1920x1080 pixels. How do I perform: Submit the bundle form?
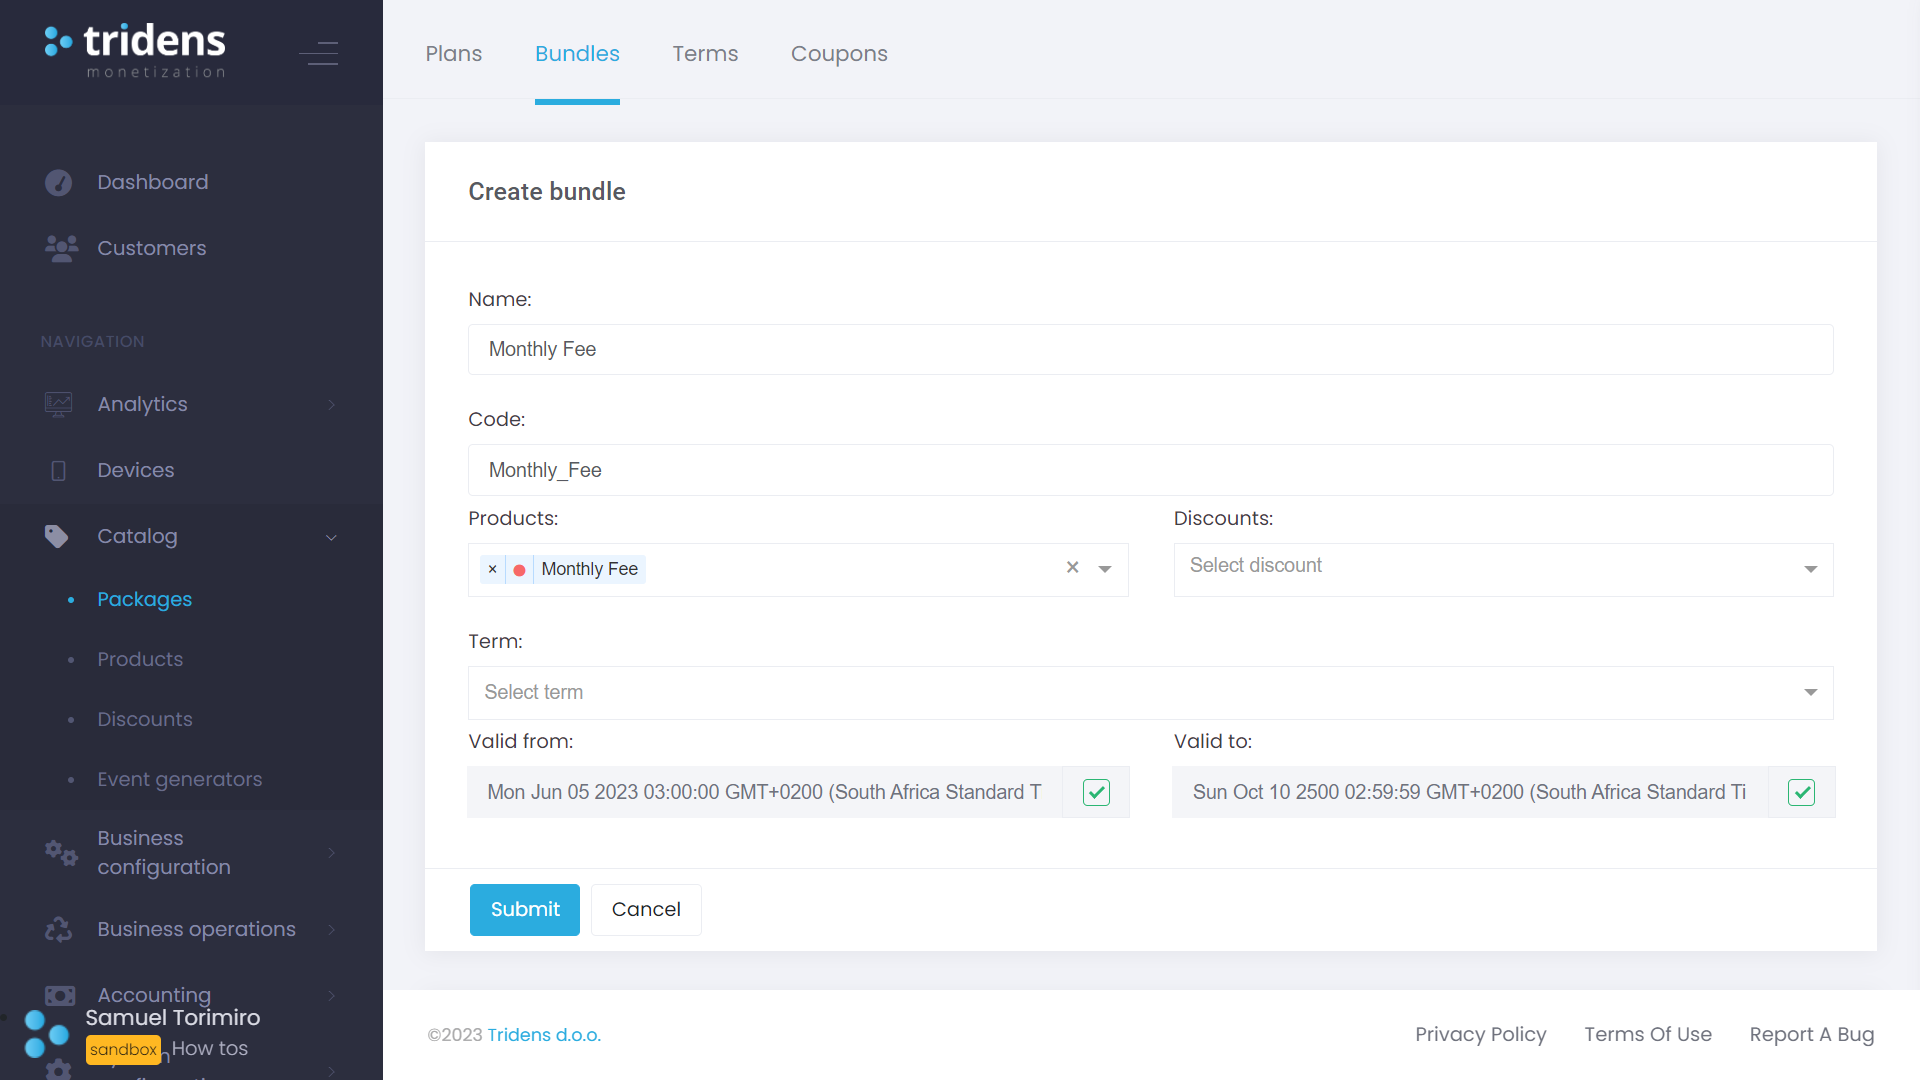(525, 909)
